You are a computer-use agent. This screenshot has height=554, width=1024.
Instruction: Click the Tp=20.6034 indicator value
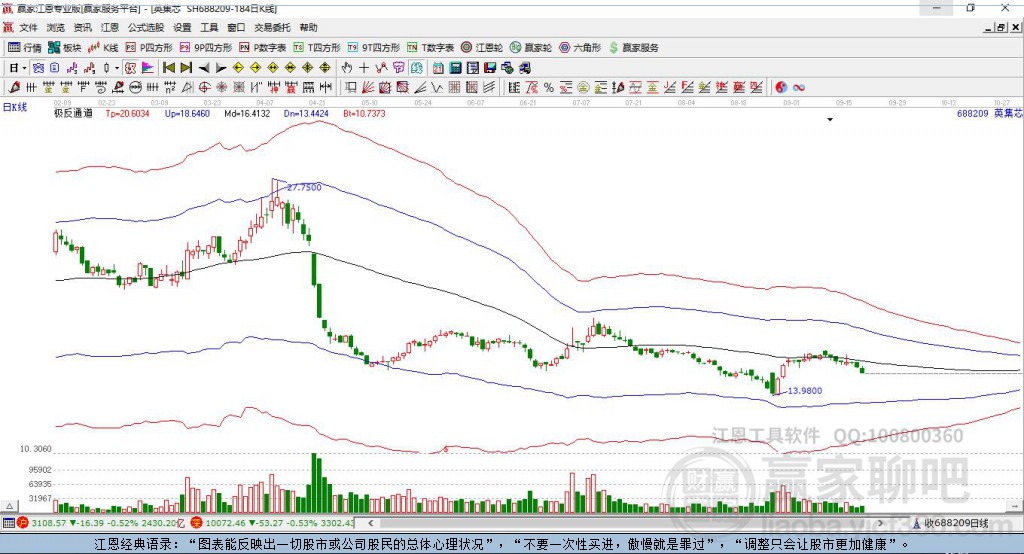point(127,113)
